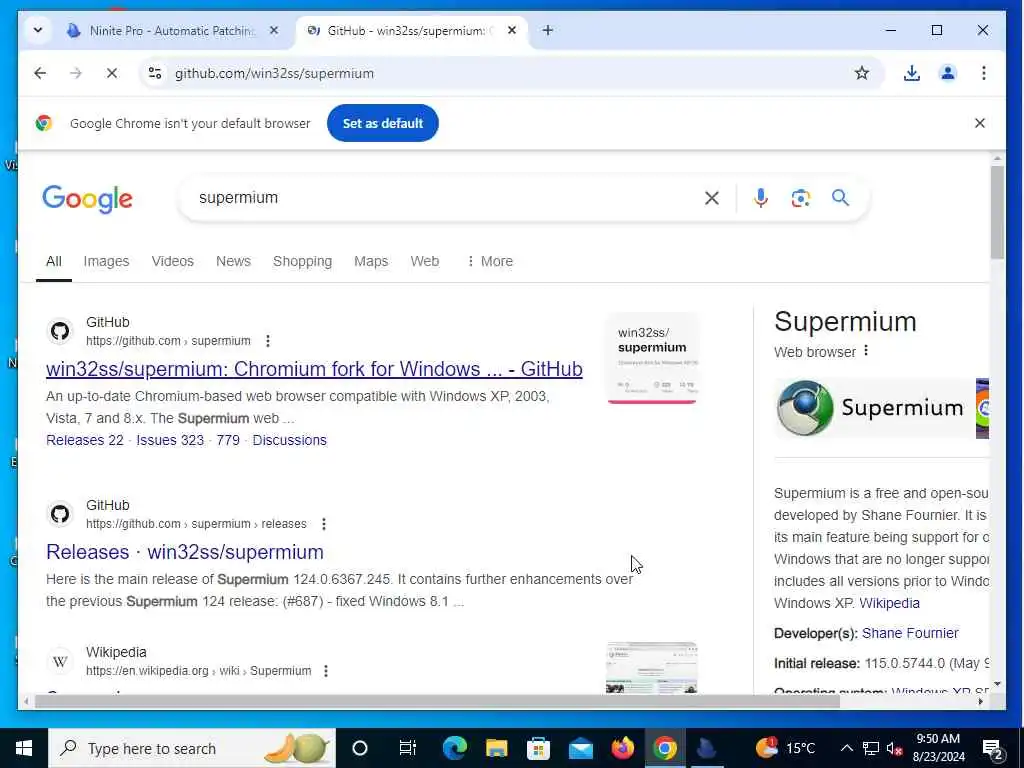
Task: Open win32ss/supermium Chromium fork GitHub link
Action: pyautogui.click(x=314, y=369)
